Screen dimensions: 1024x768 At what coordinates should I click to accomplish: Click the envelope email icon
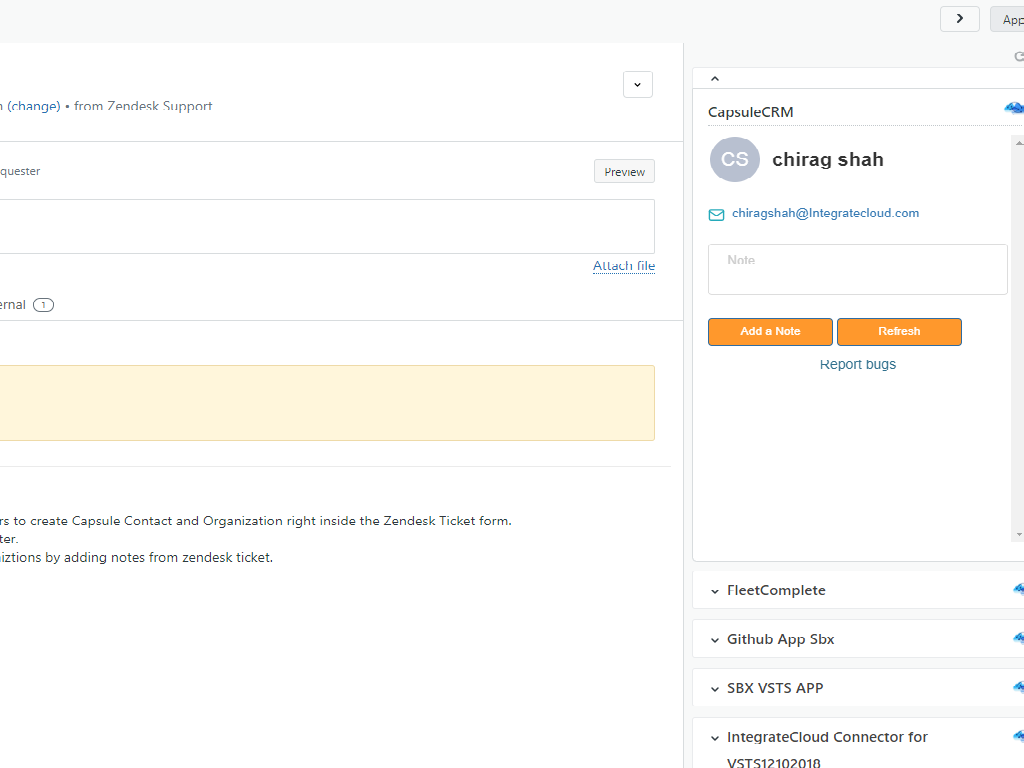[x=716, y=214]
